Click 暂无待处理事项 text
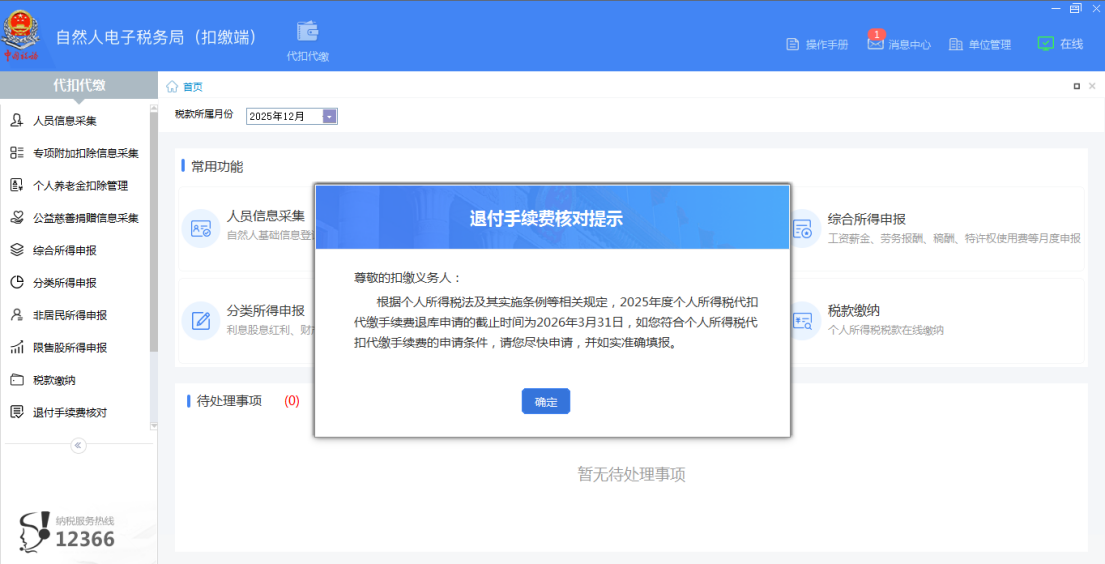The width and height of the screenshot is (1105, 564). point(631,474)
